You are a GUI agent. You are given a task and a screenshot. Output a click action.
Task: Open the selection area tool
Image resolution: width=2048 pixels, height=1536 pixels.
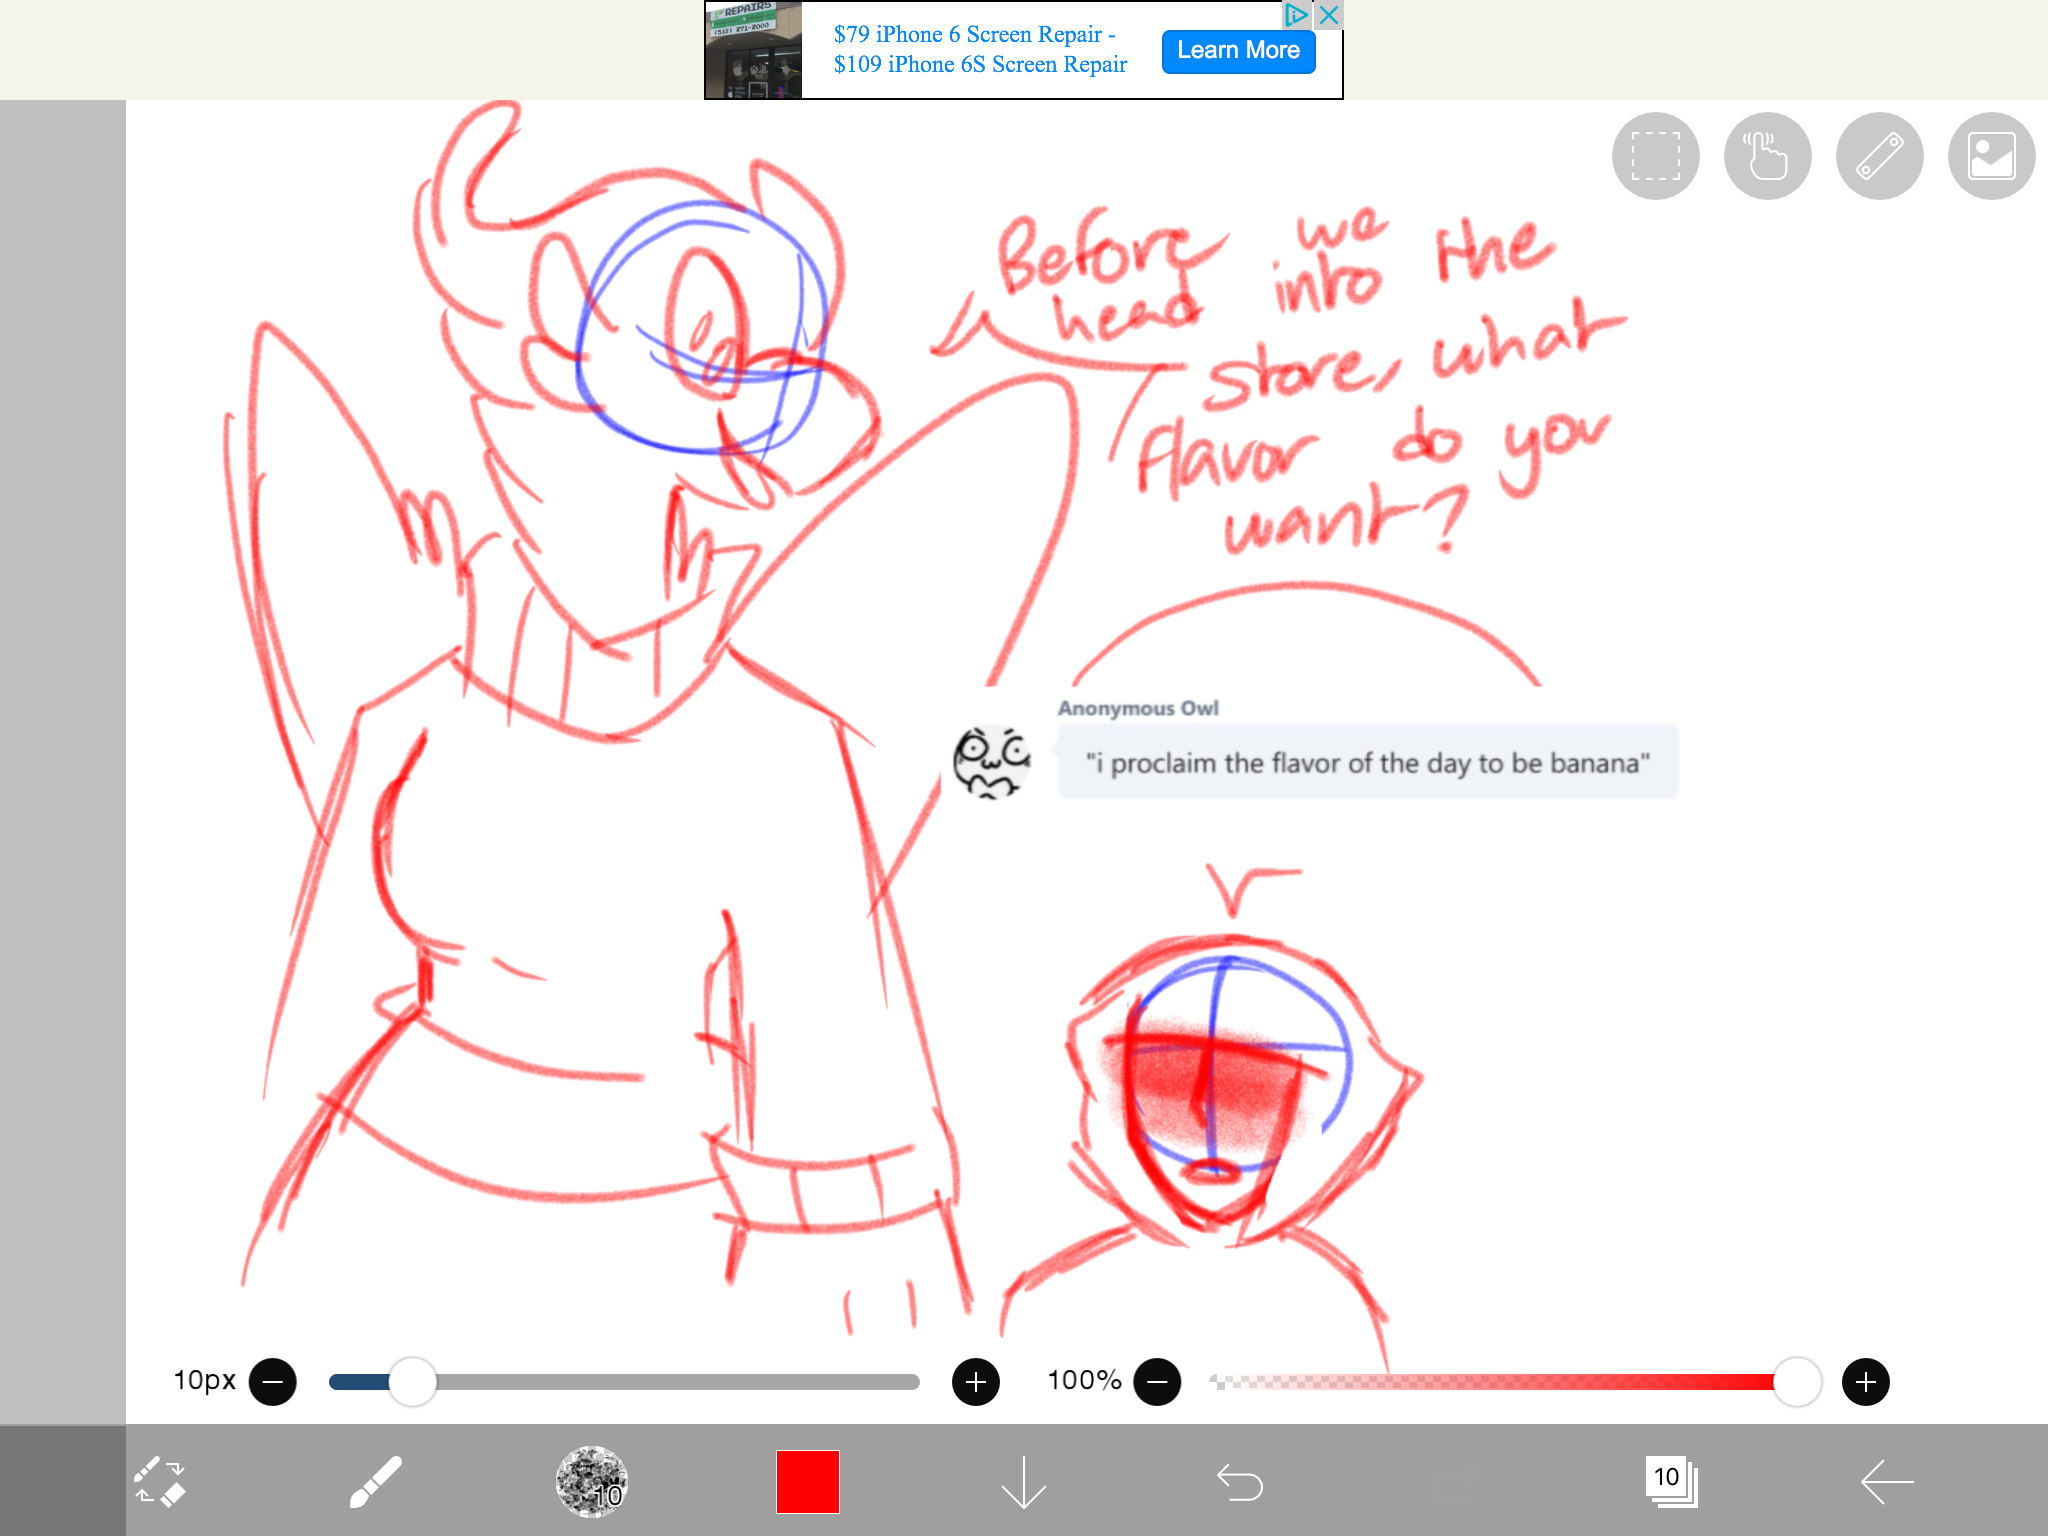coord(1655,156)
